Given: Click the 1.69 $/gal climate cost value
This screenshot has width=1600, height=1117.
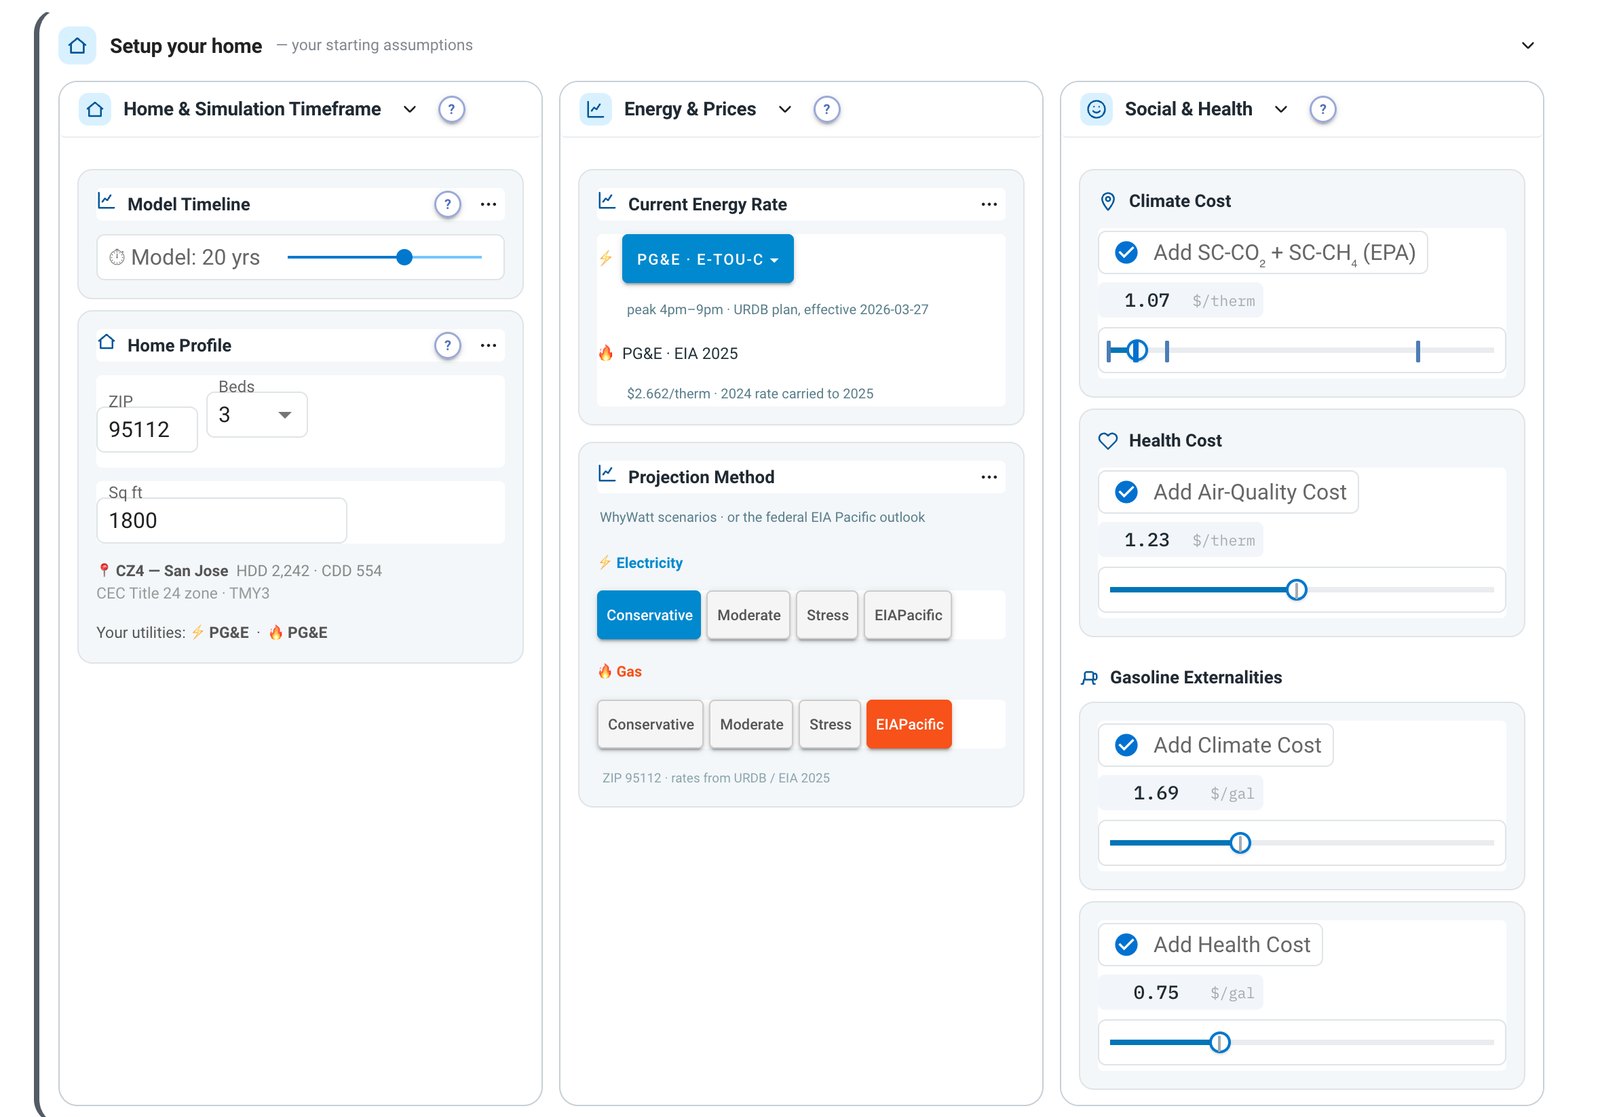Looking at the screenshot, I should tap(1156, 794).
